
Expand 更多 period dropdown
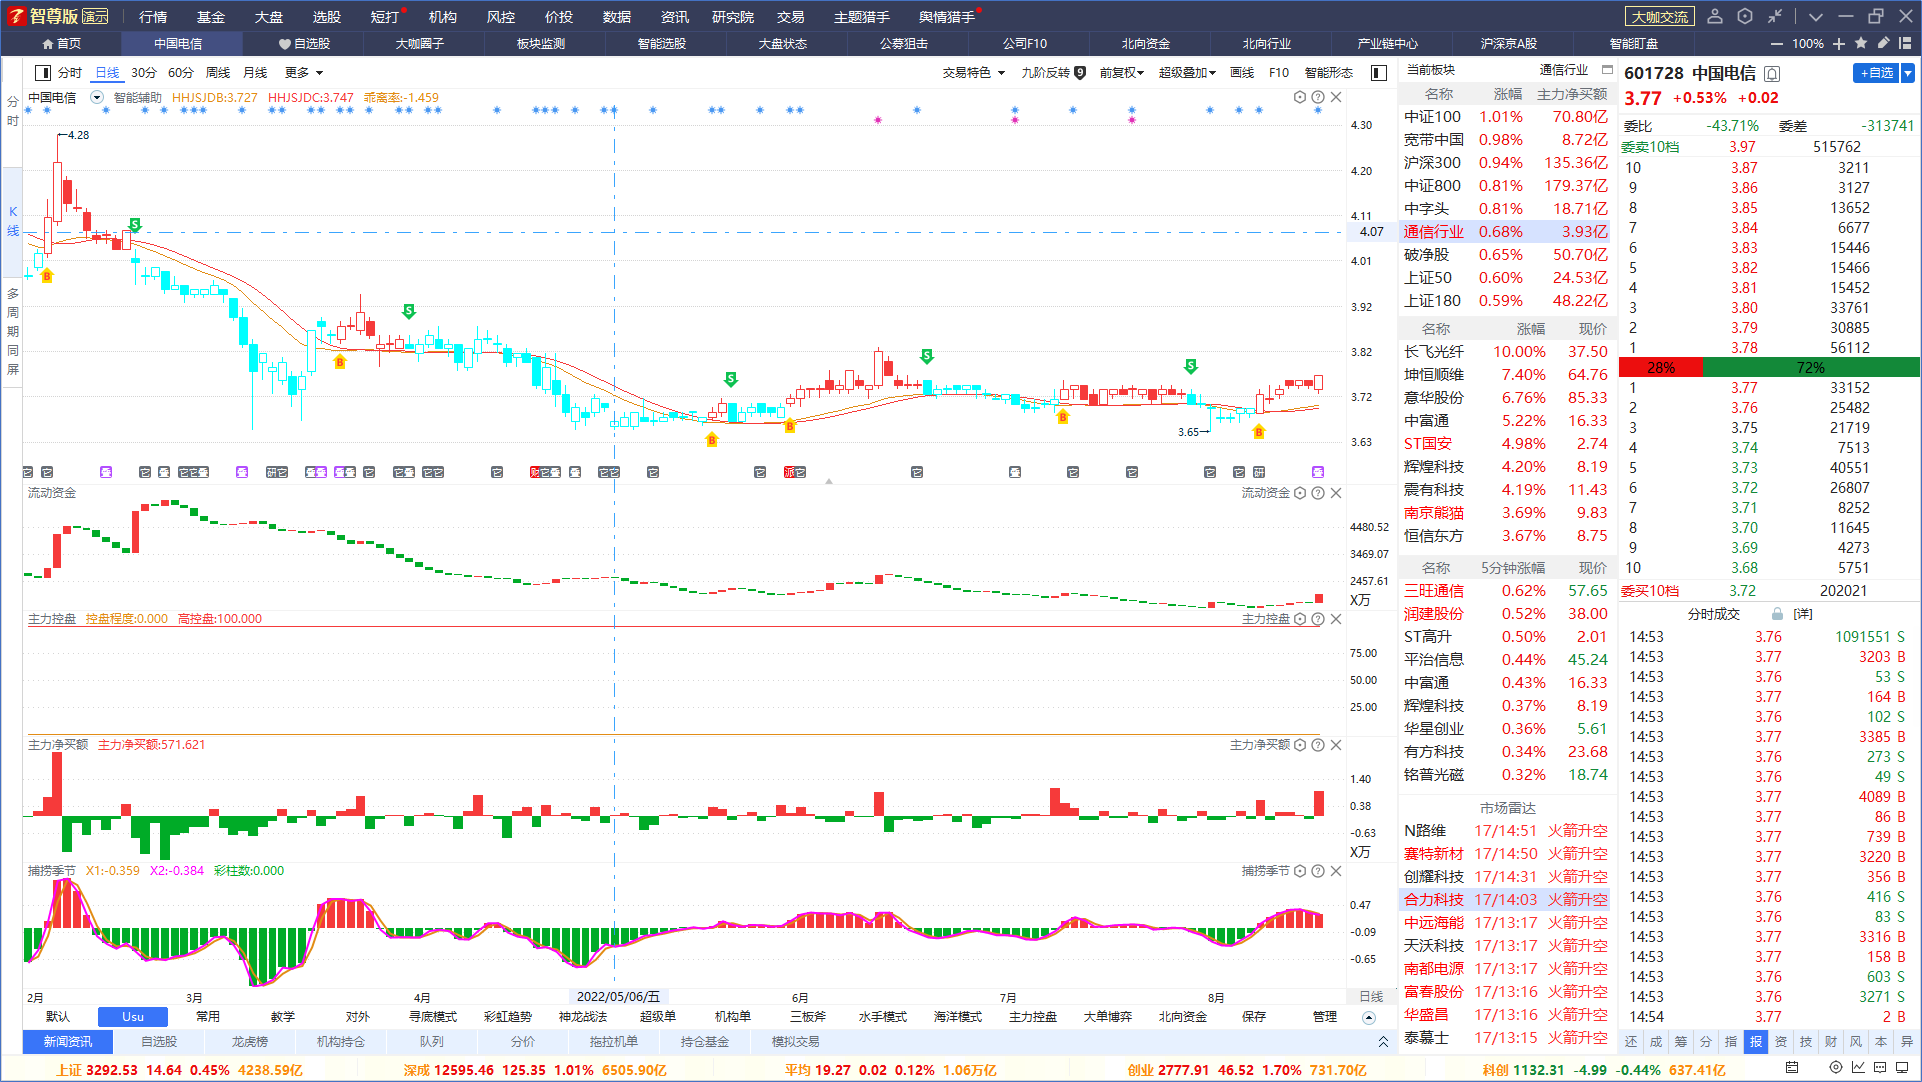303,72
